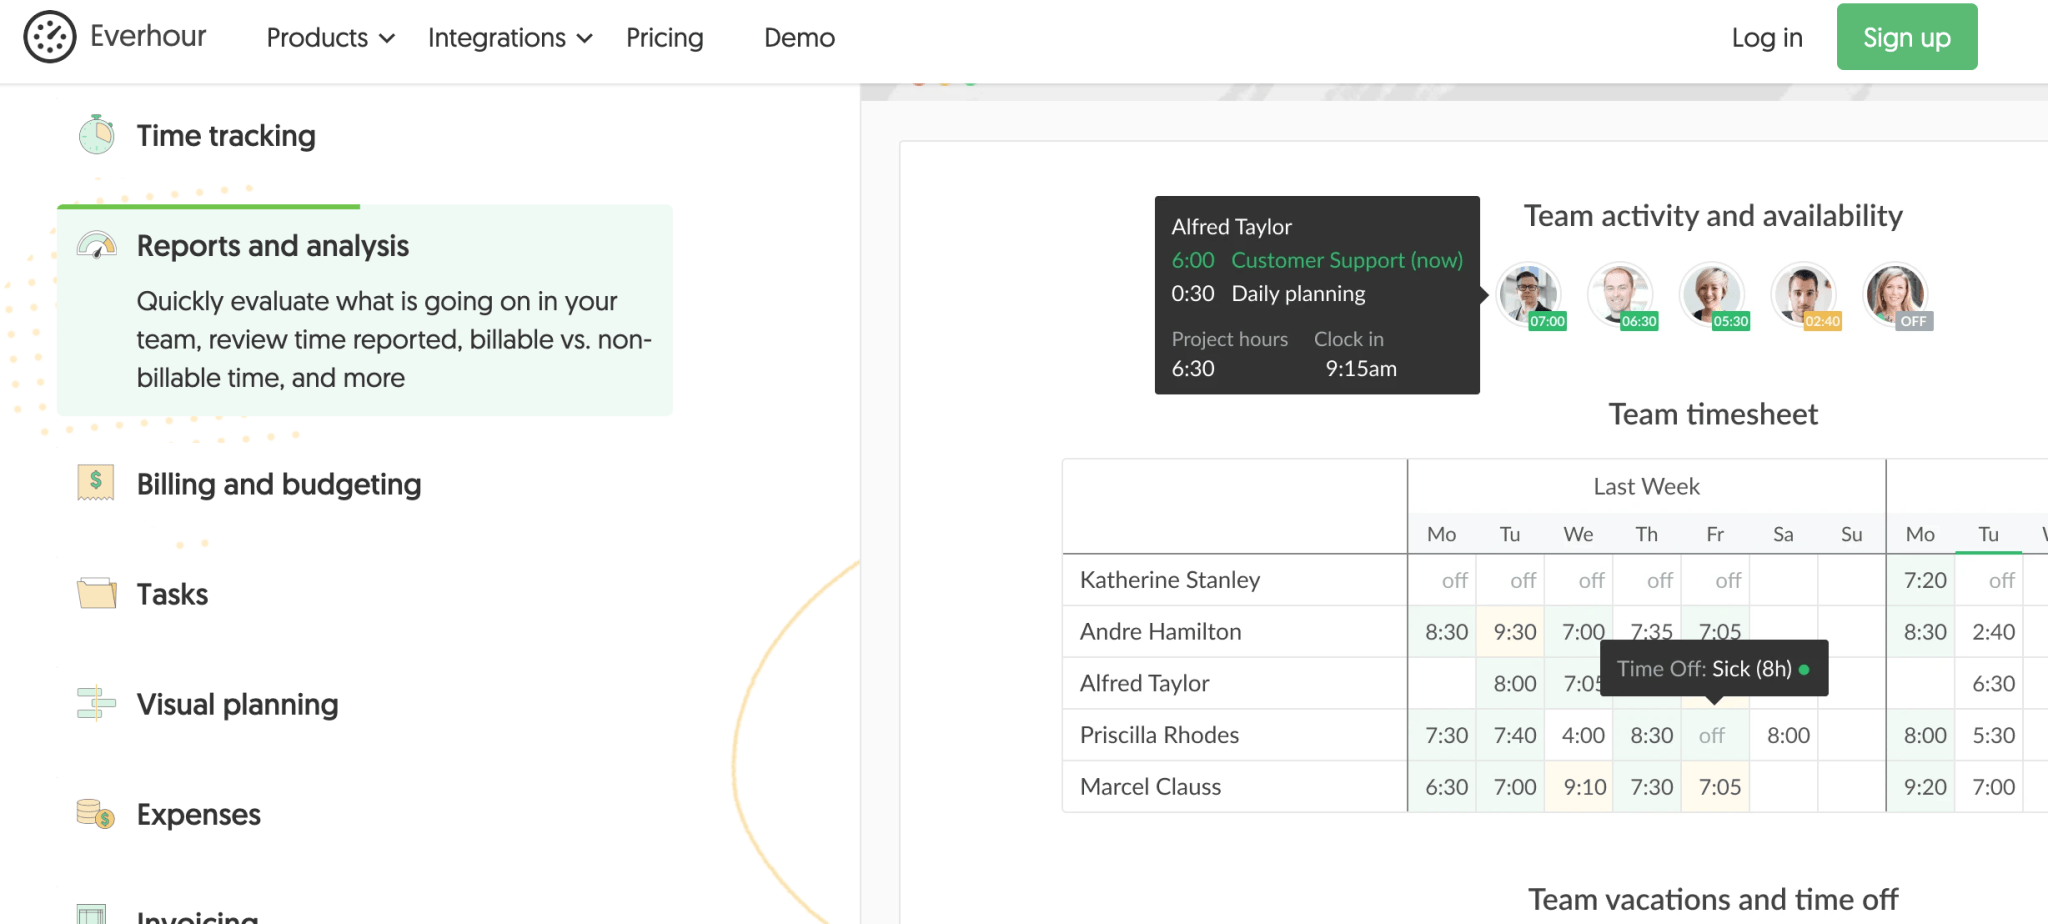Click the green Sign up button
The width and height of the screenshot is (2048, 924).
pyautogui.click(x=1906, y=36)
